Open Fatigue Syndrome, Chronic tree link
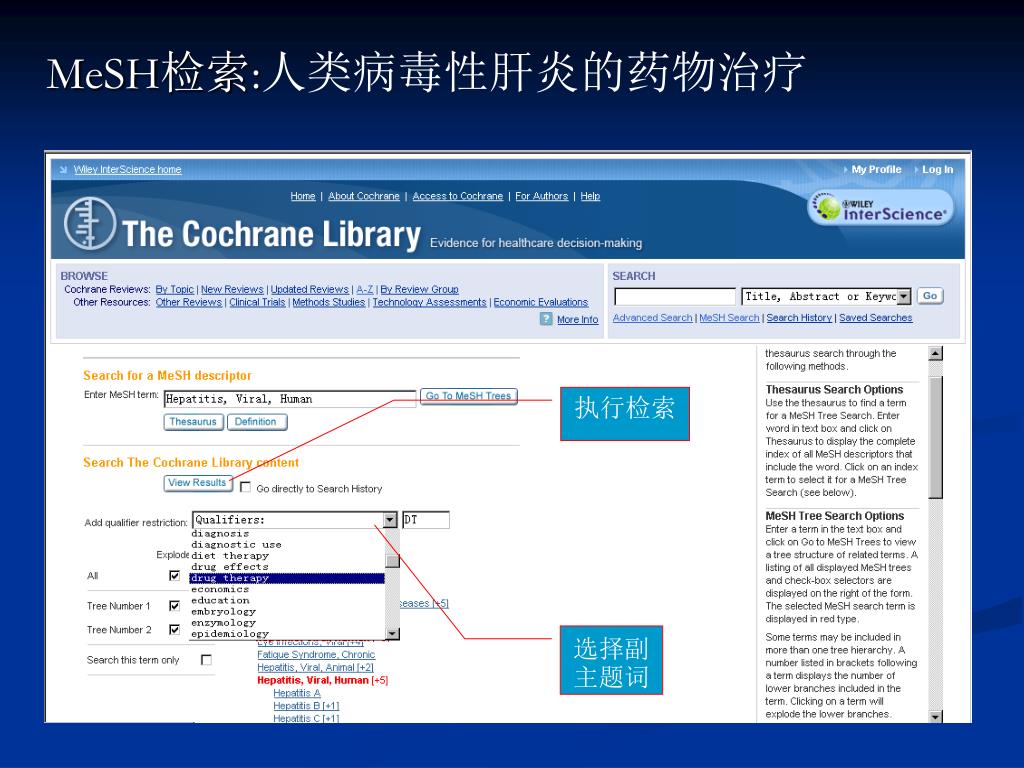This screenshot has width=1024, height=768. tap(316, 654)
